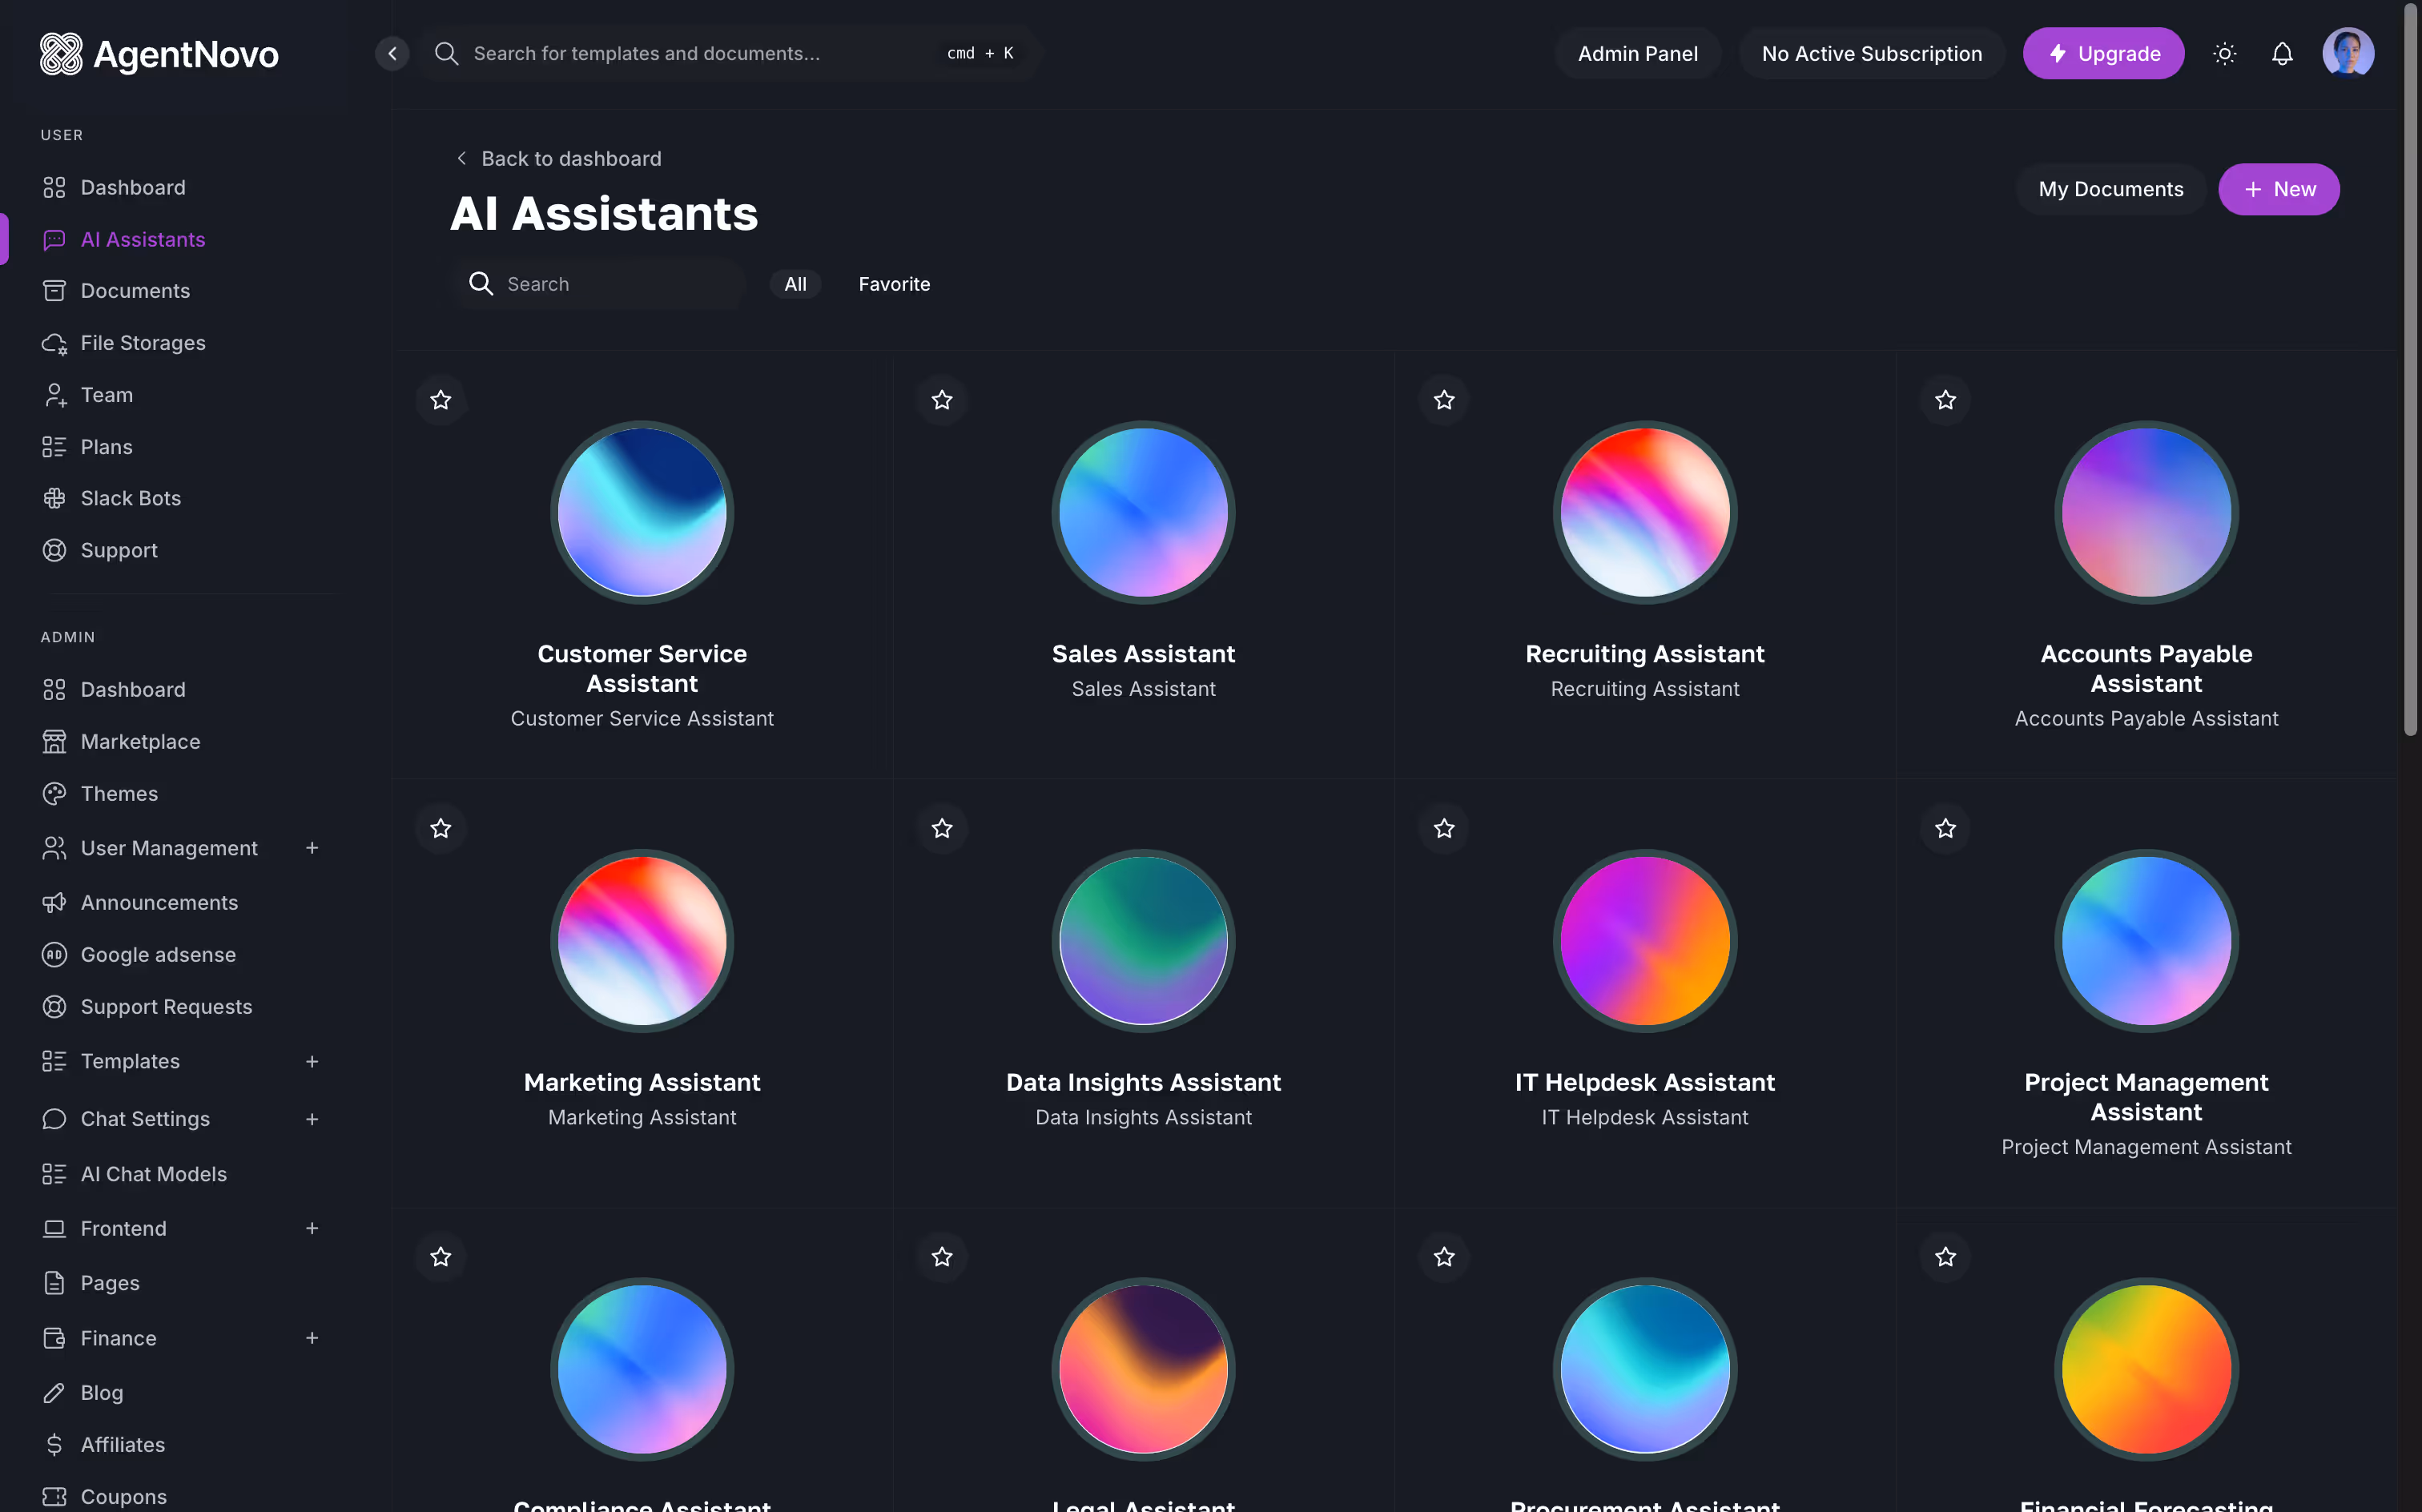Expand the User Management submenu
This screenshot has height=1512, width=2422.
tap(312, 848)
